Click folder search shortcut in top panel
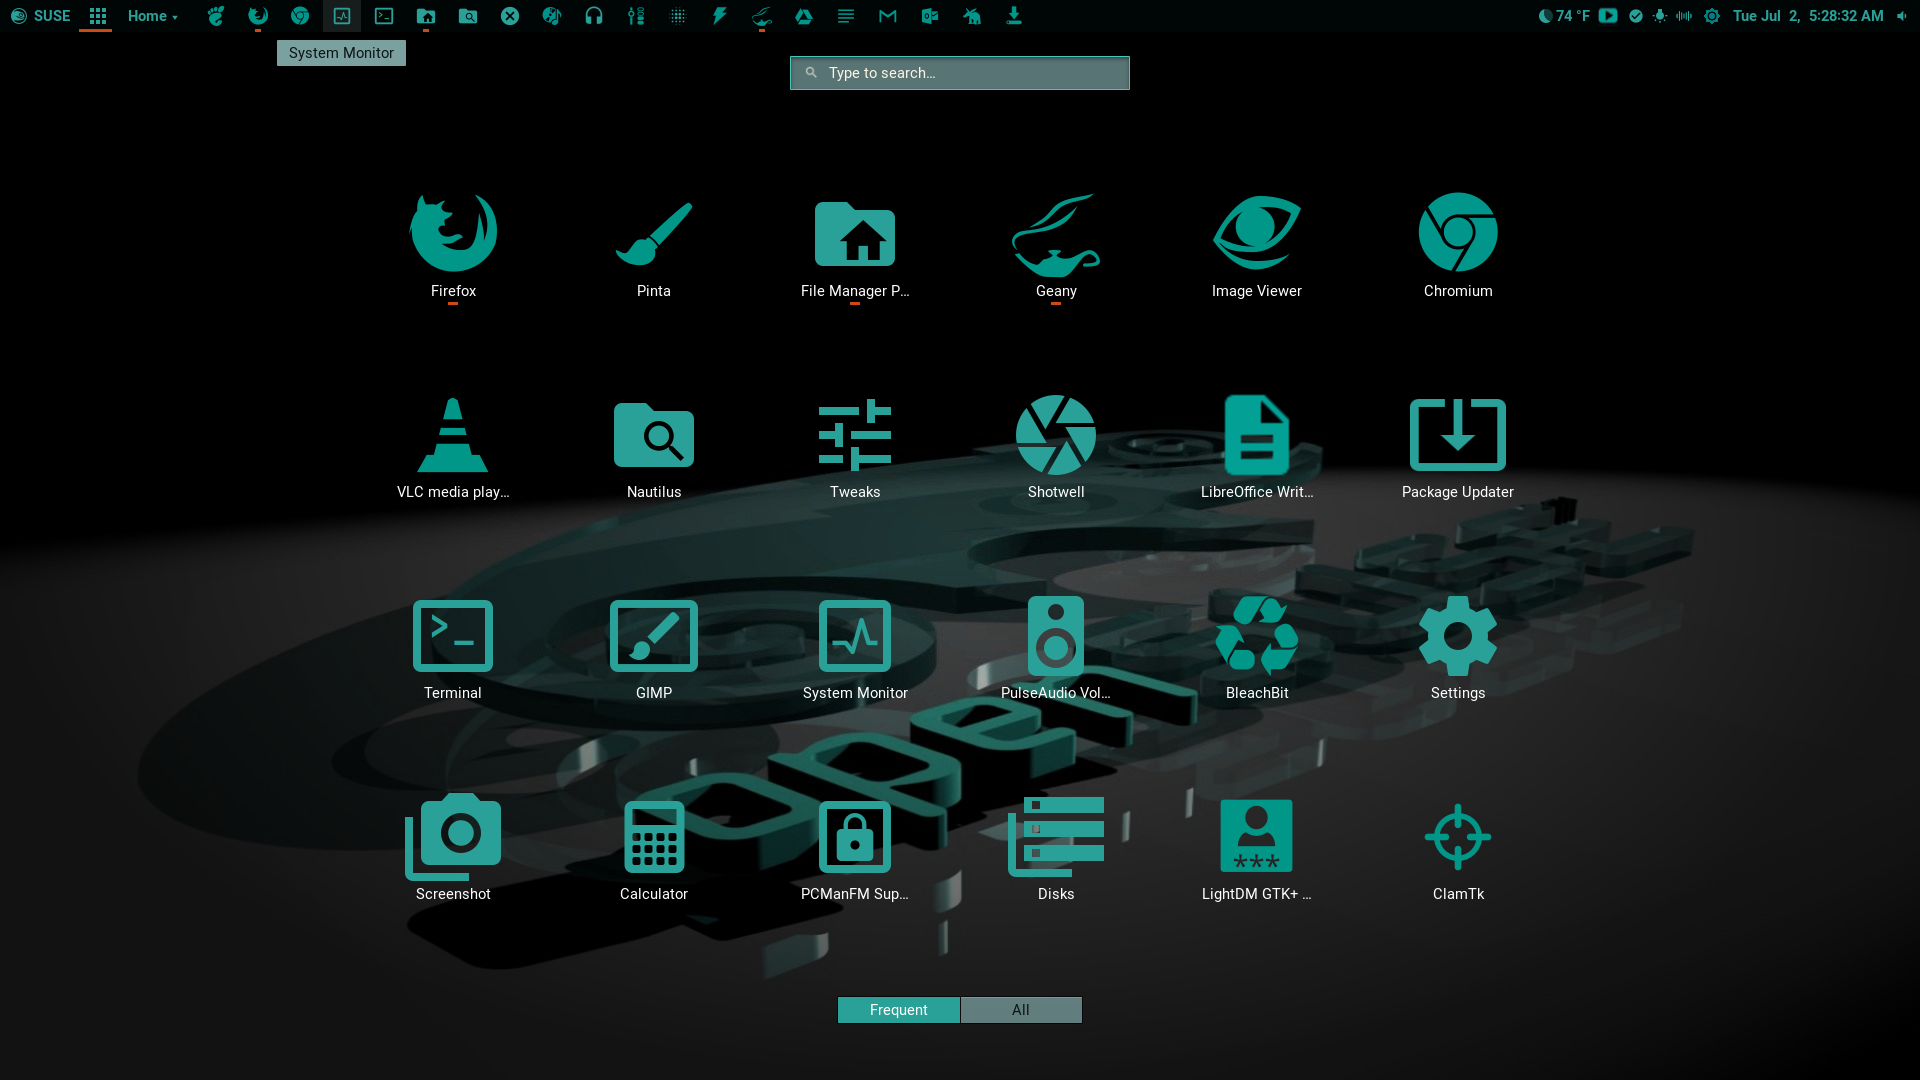Screen dimensions: 1920x1080 (x=468, y=16)
